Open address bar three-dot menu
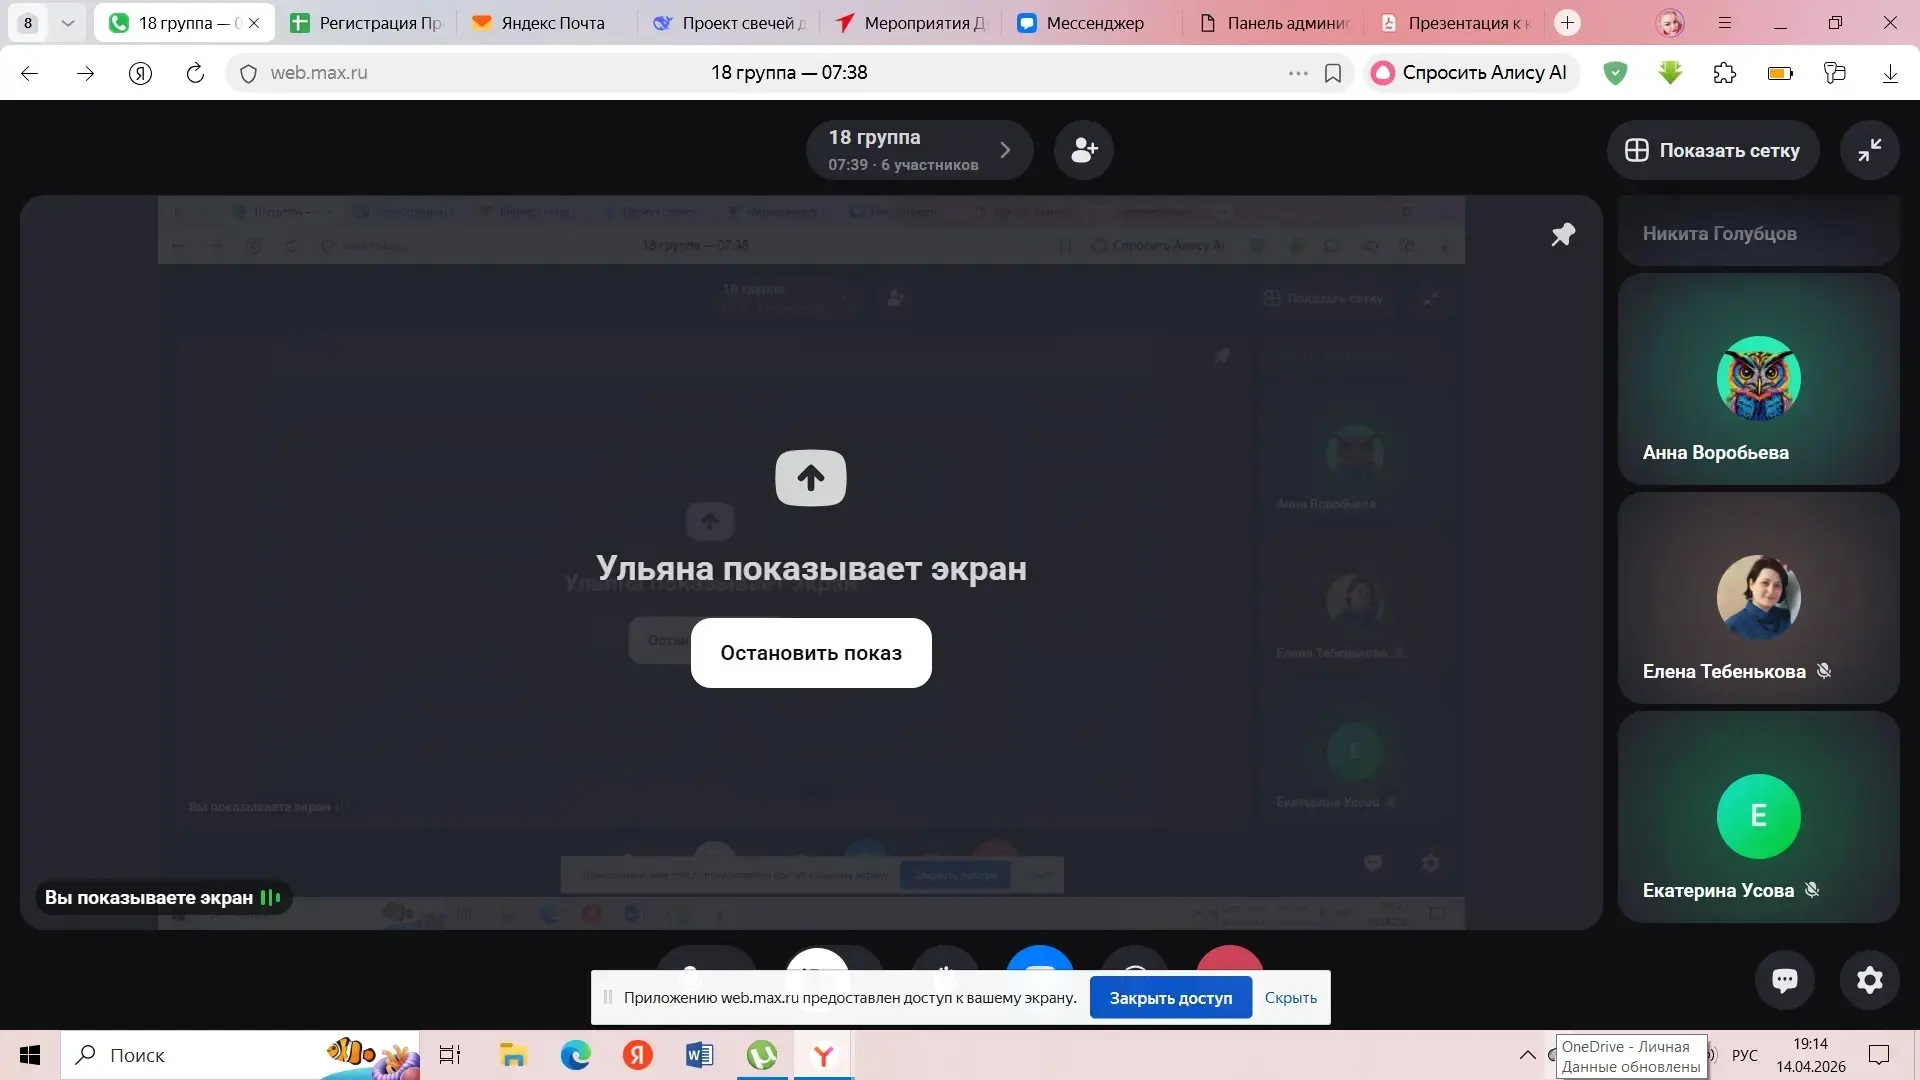Screen dimensions: 1920x1080 coord(1298,73)
